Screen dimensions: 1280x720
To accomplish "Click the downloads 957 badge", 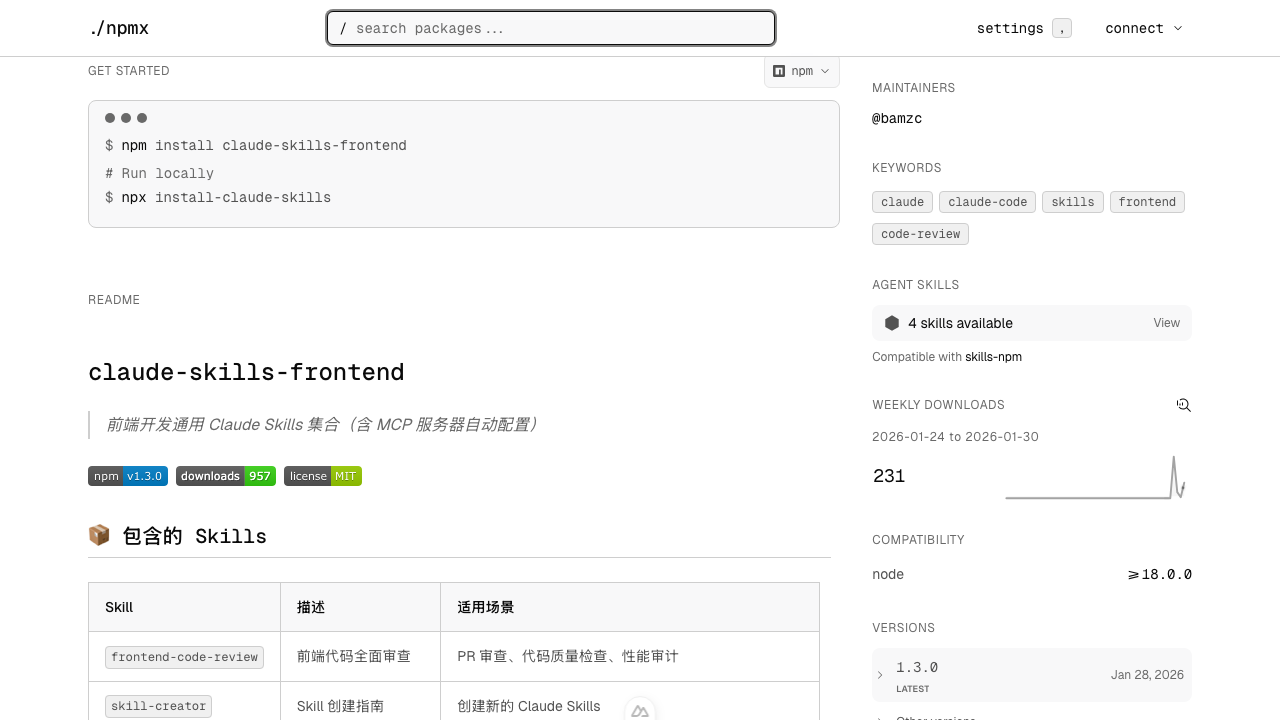I will click(x=226, y=476).
